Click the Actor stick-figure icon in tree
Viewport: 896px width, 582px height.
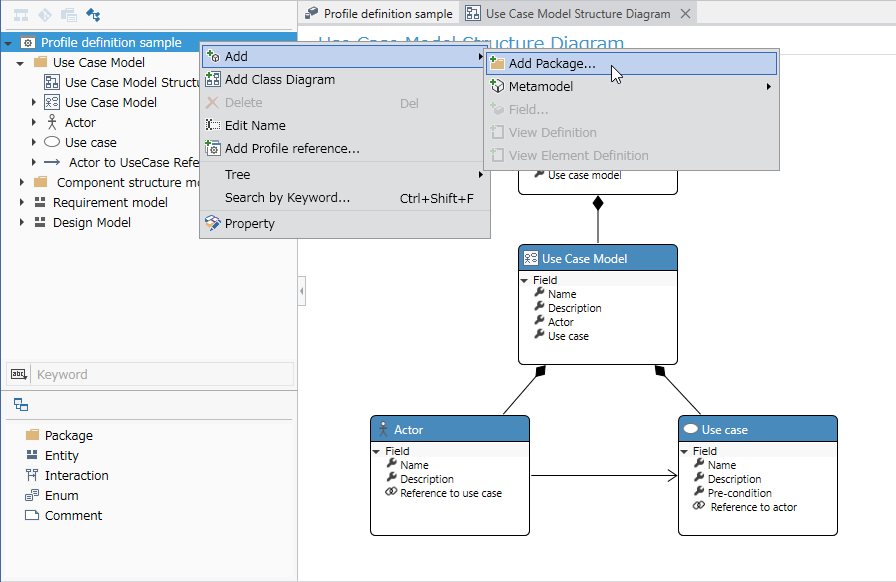click(52, 122)
